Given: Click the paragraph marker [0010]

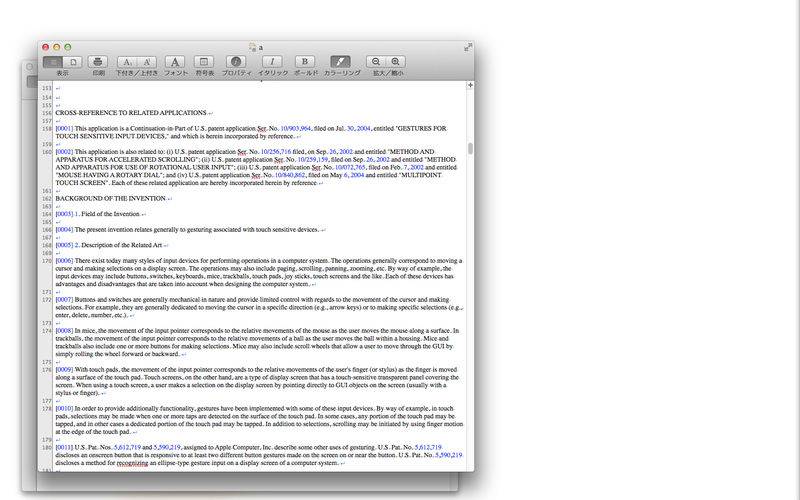Looking at the screenshot, I should pyautogui.click(x=64, y=409).
